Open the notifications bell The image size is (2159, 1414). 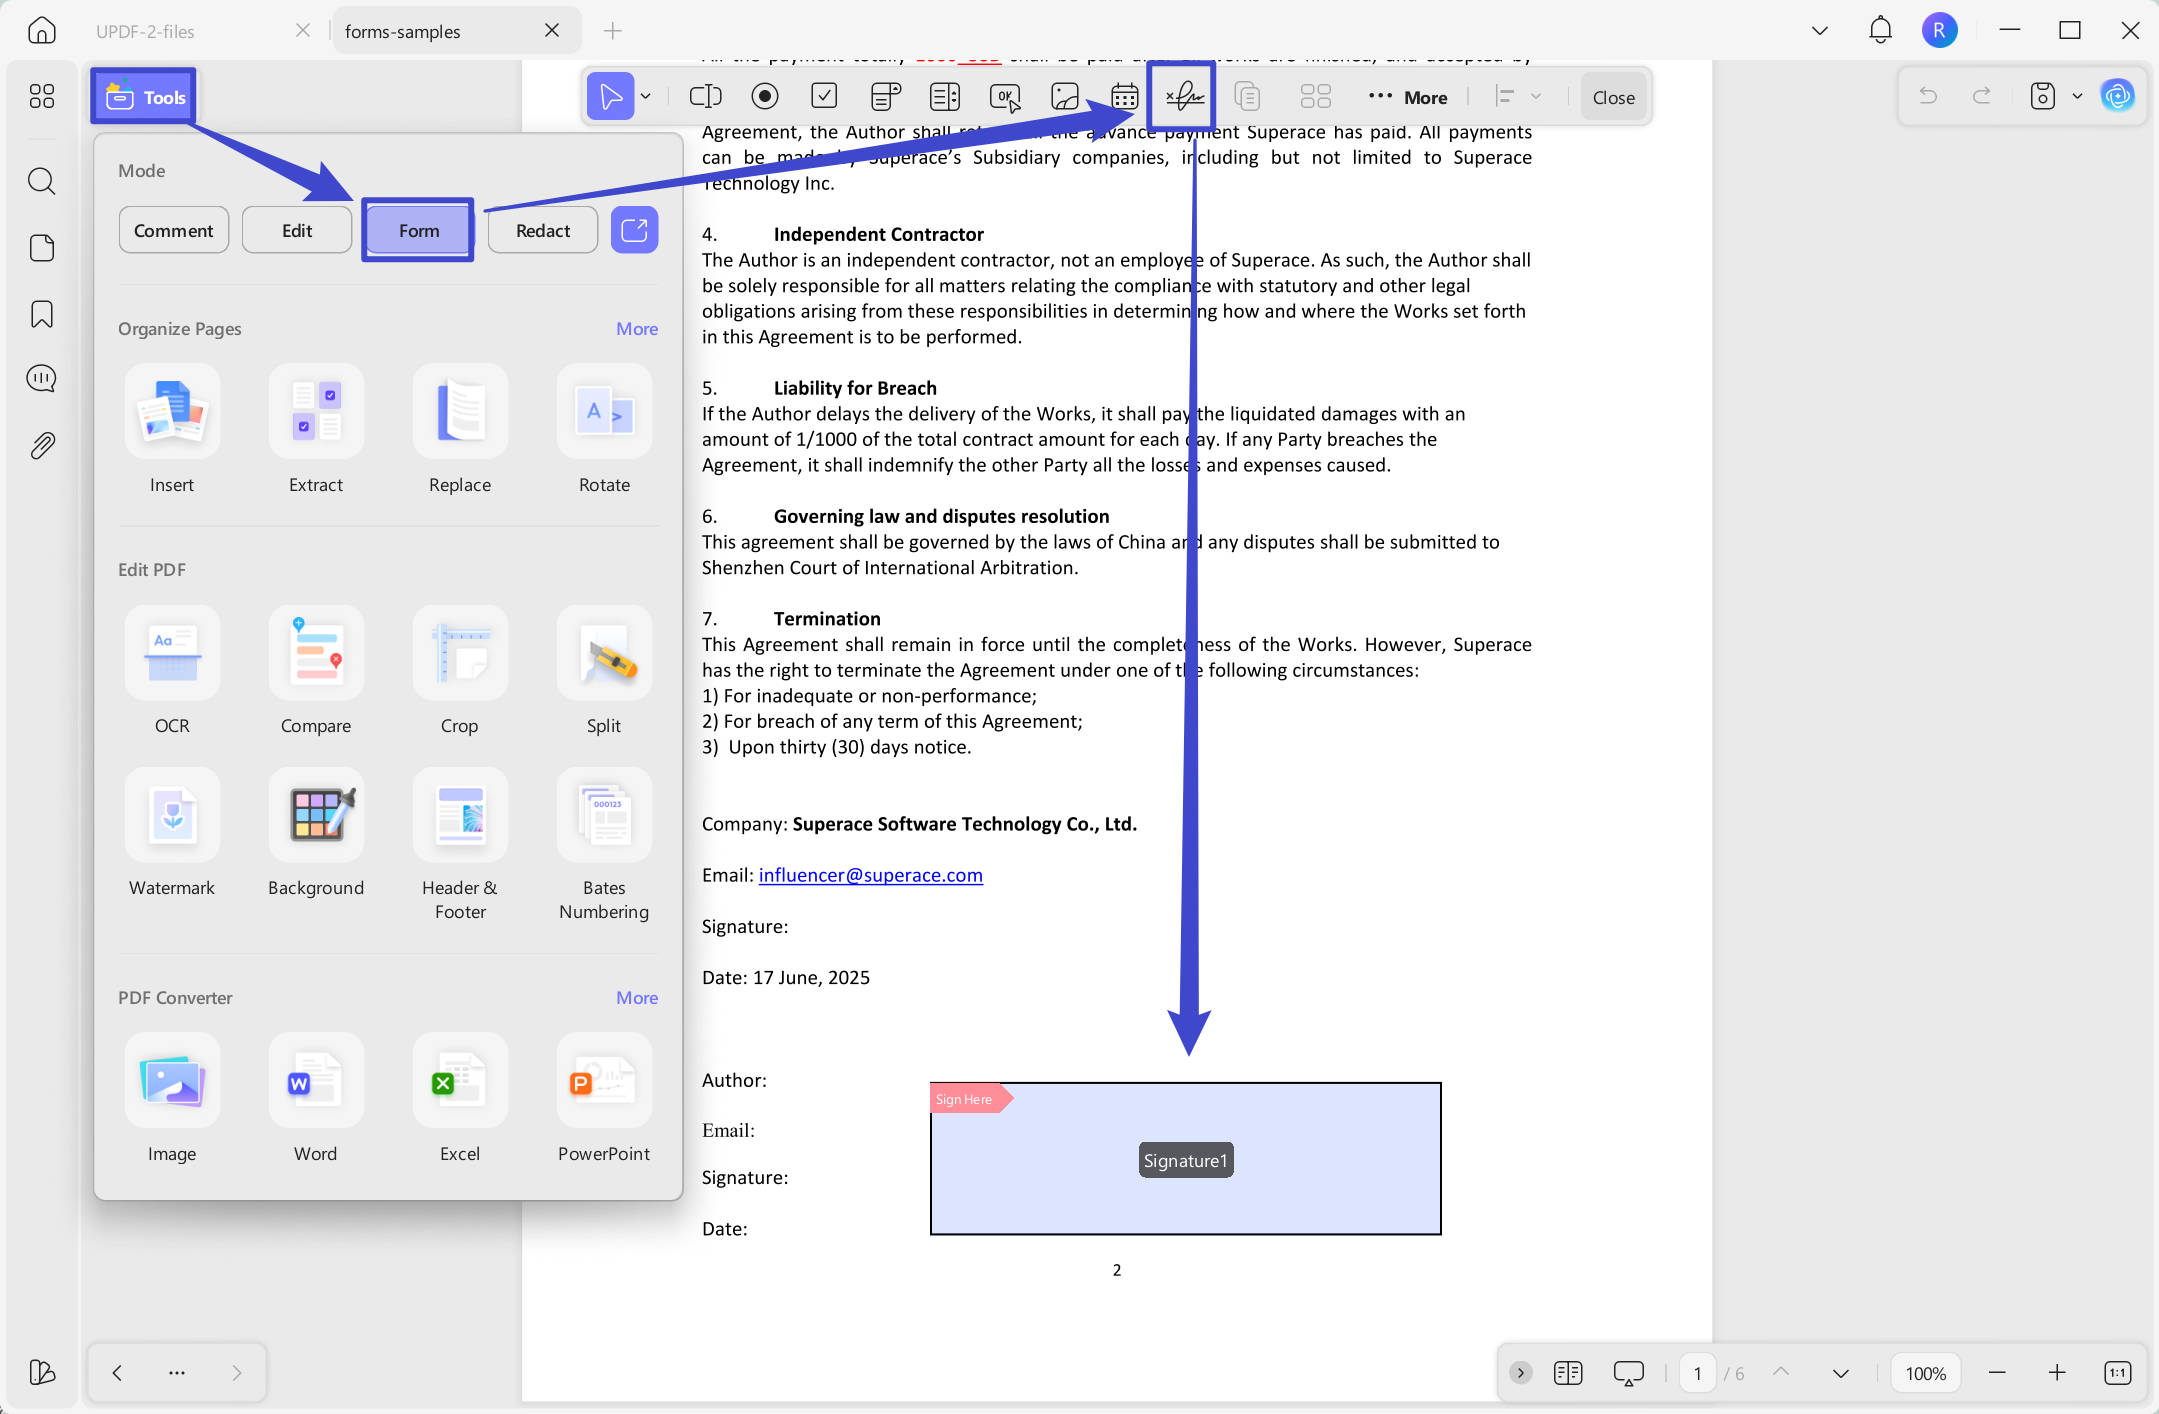[1880, 30]
